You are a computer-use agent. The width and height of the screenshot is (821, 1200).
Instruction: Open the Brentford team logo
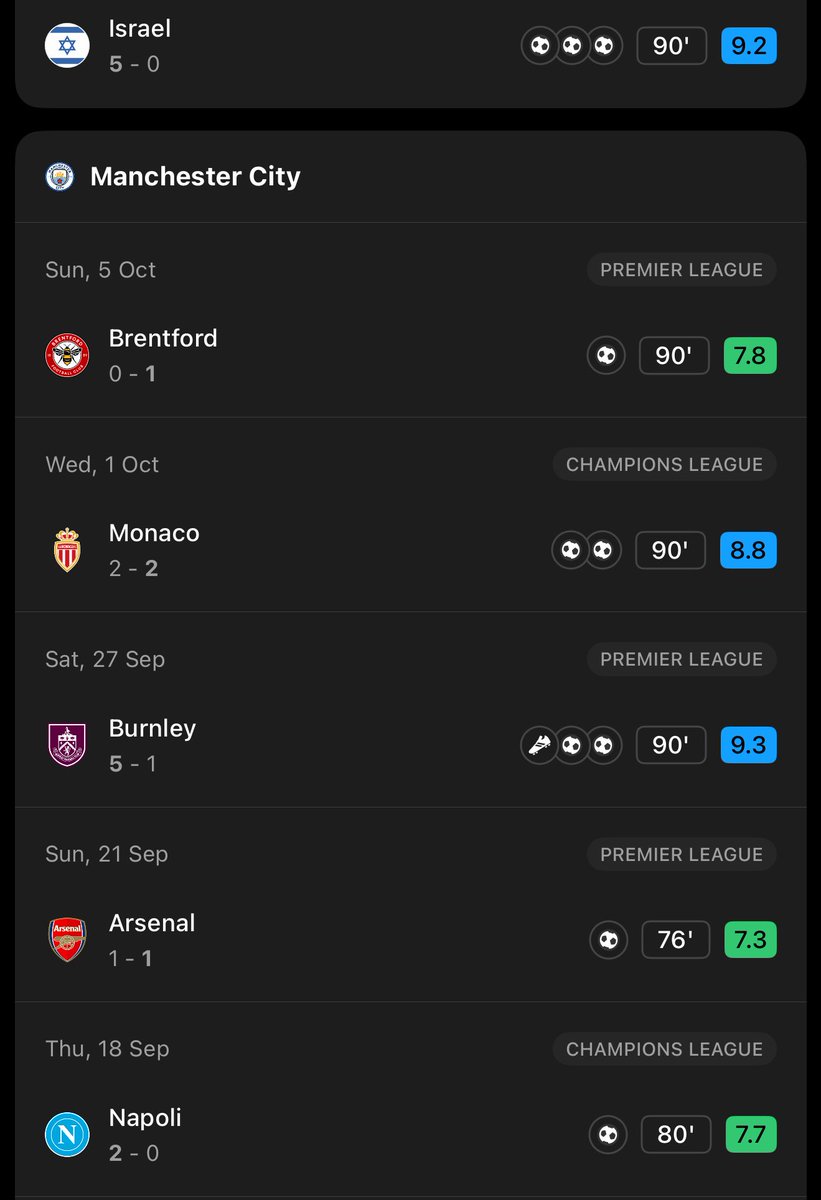coord(67,355)
